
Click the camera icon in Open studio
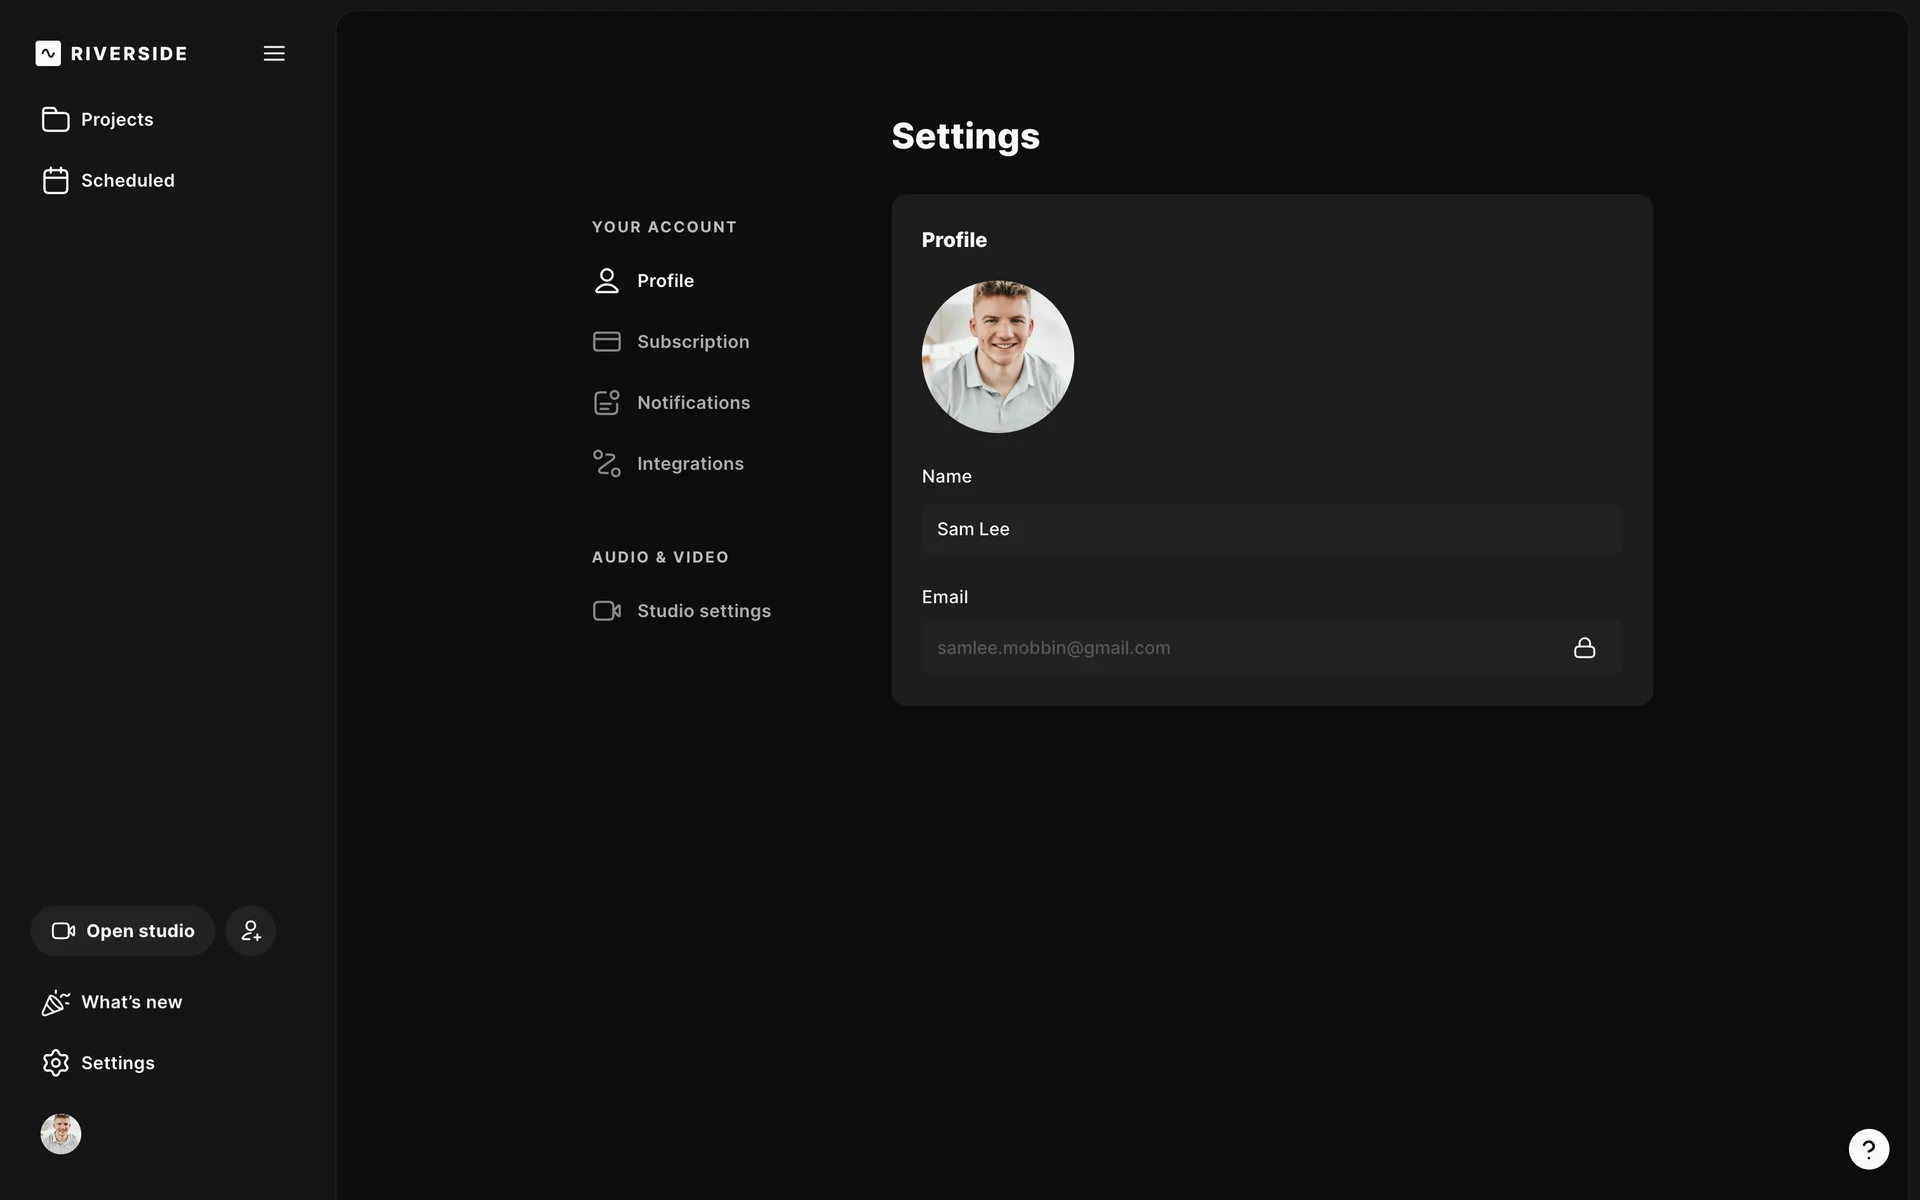point(64,931)
